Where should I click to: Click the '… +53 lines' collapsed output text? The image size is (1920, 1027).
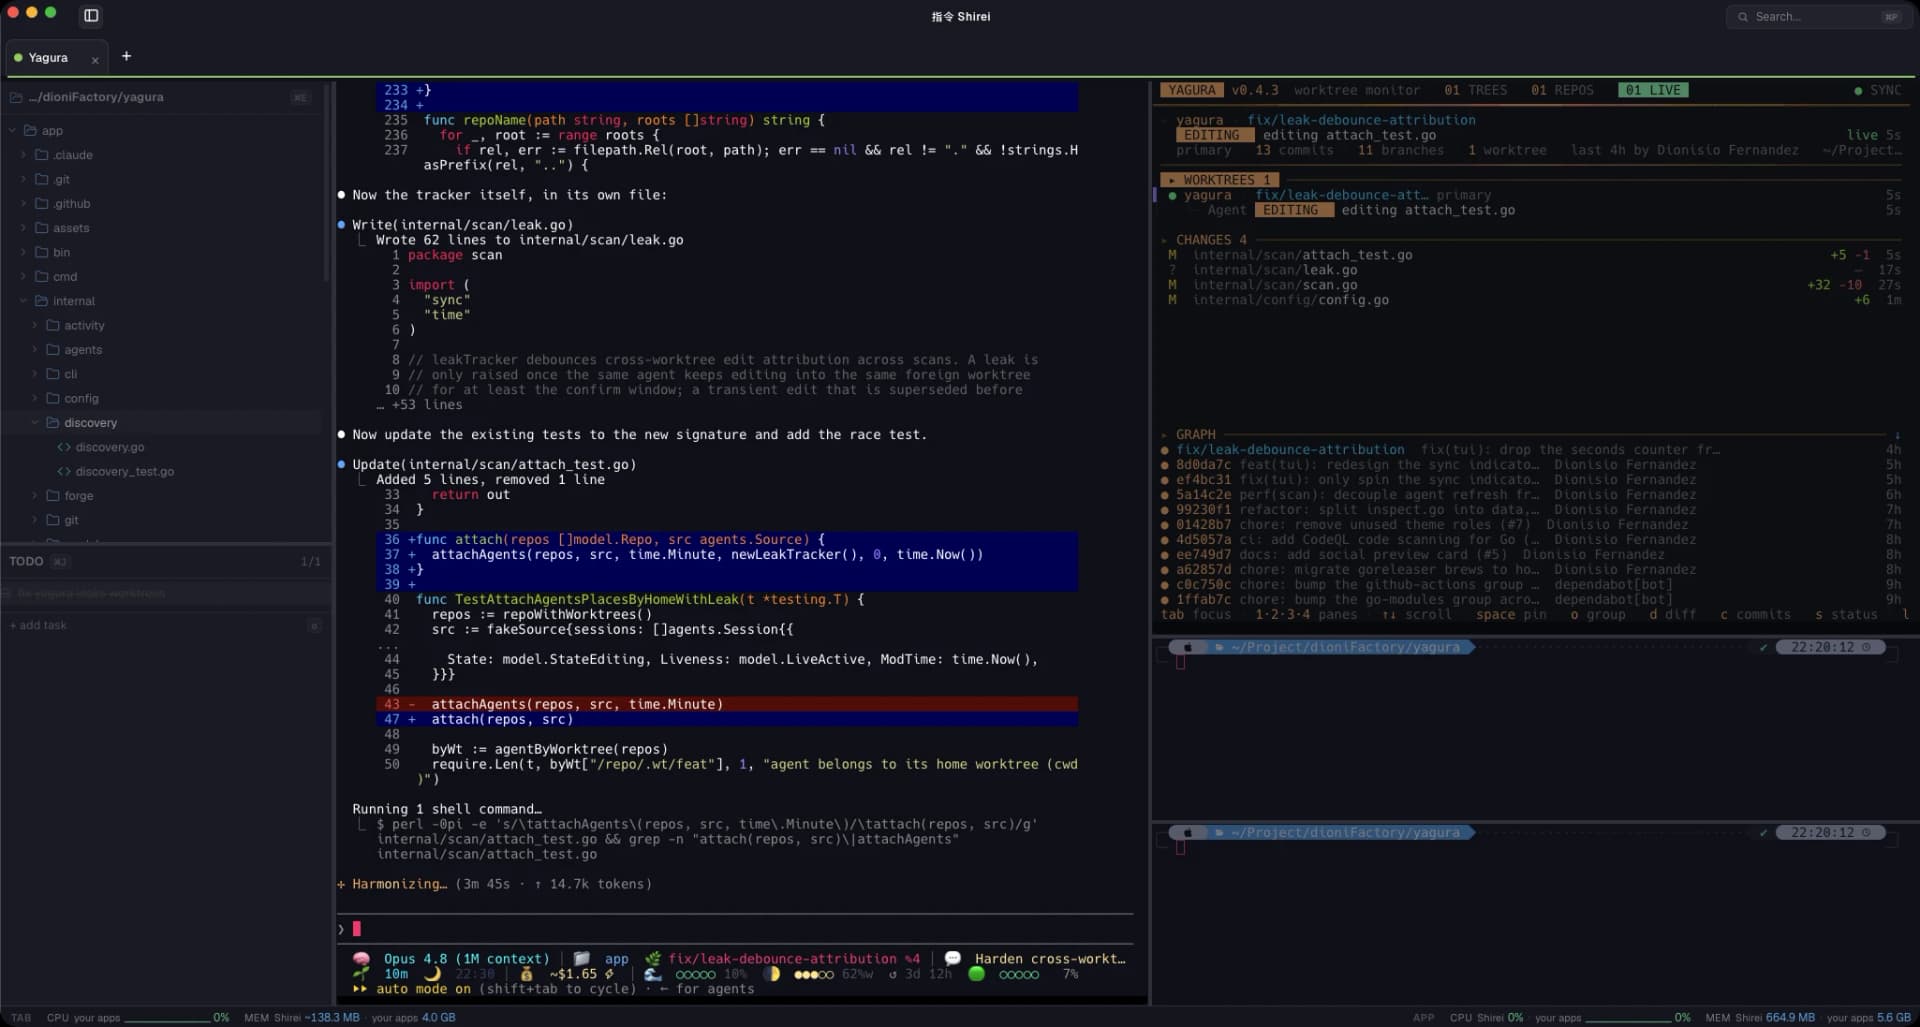pyautogui.click(x=419, y=405)
